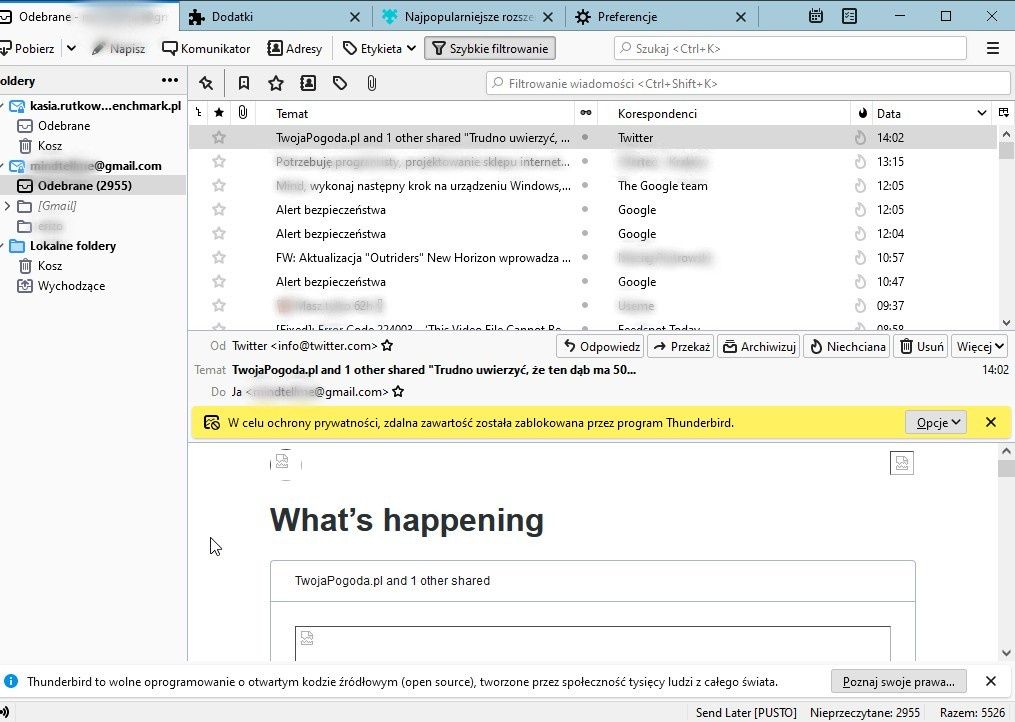Image resolution: width=1015 pixels, height=722 pixels.
Task: Open Opcje dropdown for remote content
Action: click(936, 423)
